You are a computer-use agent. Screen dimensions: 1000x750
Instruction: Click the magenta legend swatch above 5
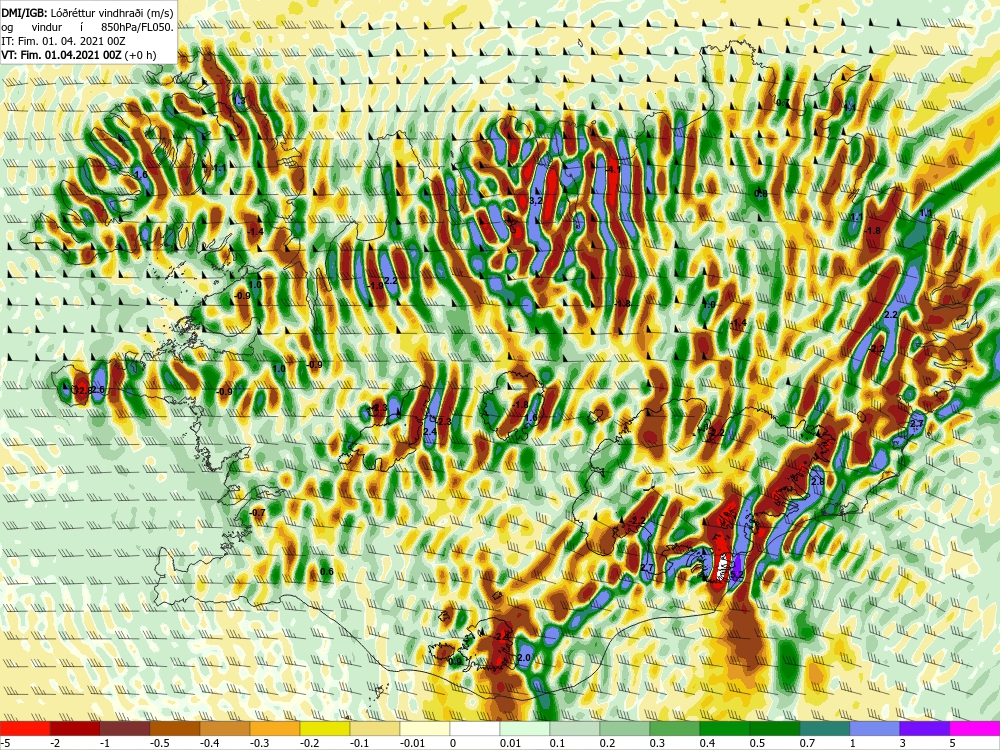[975, 728]
